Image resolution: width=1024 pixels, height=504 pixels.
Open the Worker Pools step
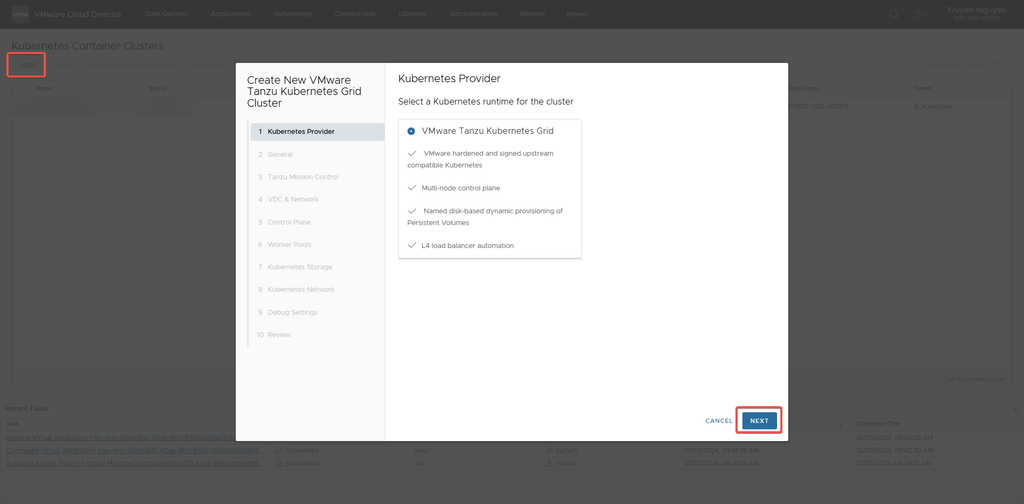tap(289, 244)
